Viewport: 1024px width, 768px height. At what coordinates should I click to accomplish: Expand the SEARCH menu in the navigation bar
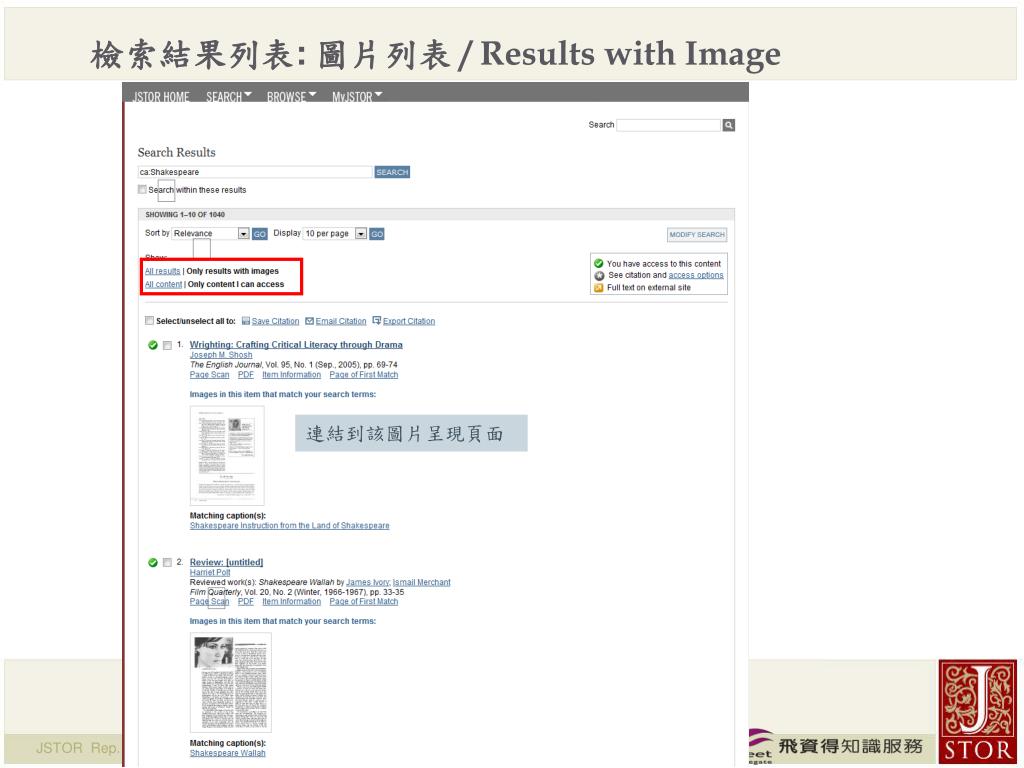click(229, 97)
